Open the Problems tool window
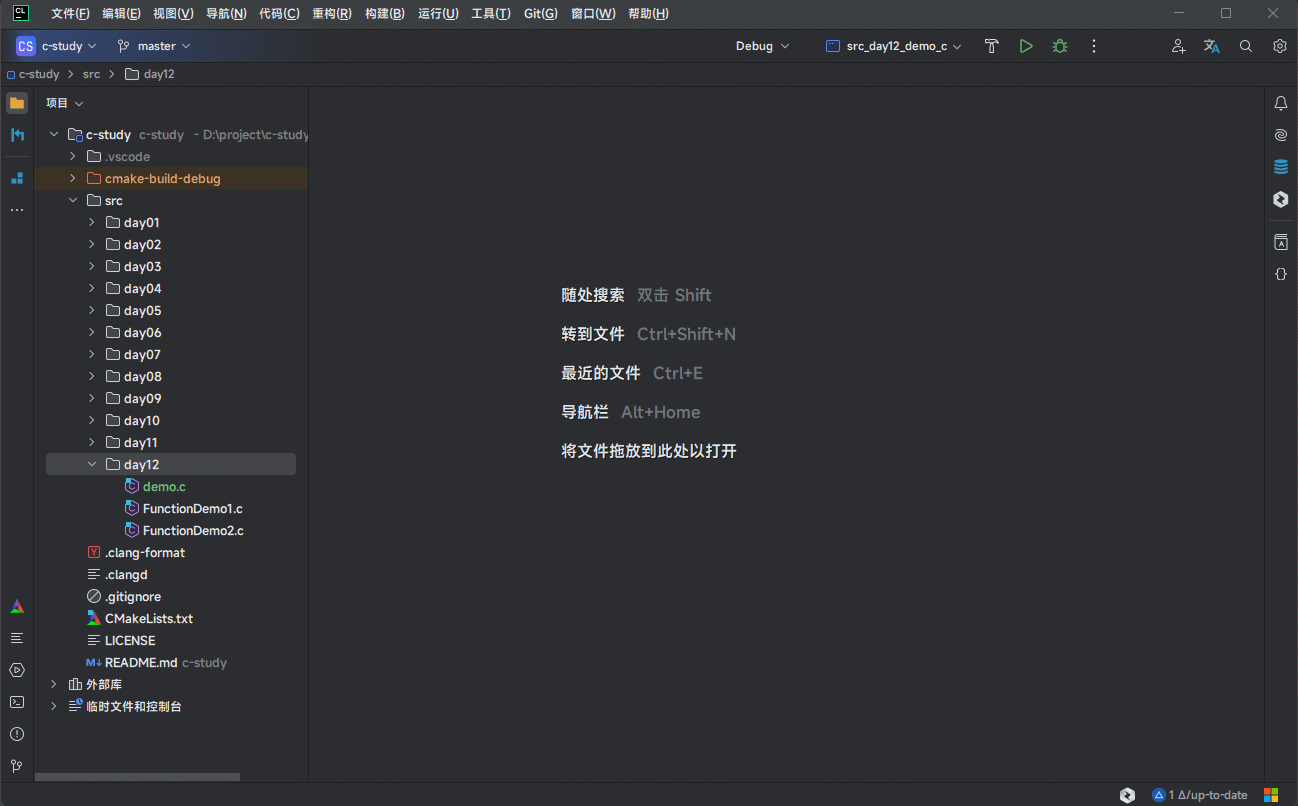This screenshot has width=1298, height=806. 16,734
